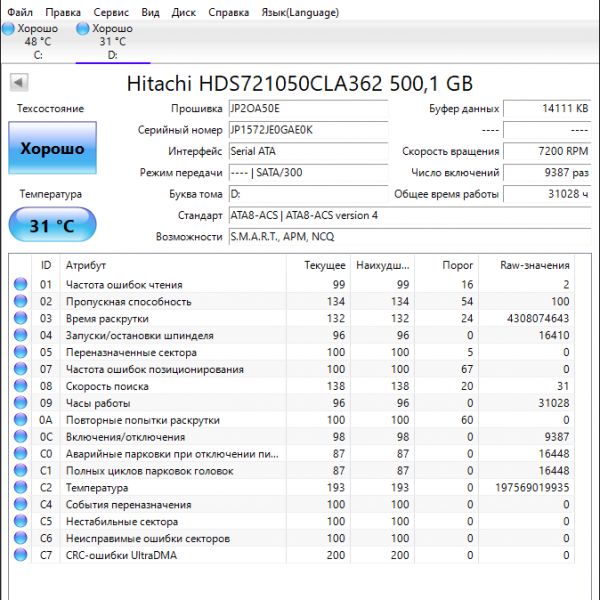The image size is (600, 600).
Task: Click the firmware field JP2OA50E
Action: tap(306, 108)
